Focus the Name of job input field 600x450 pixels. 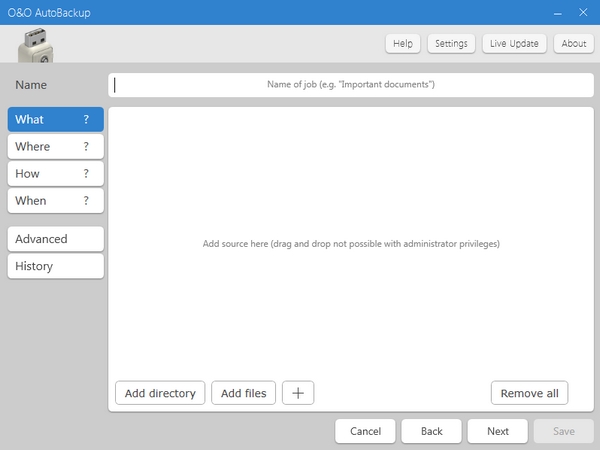pyautogui.click(x=351, y=85)
